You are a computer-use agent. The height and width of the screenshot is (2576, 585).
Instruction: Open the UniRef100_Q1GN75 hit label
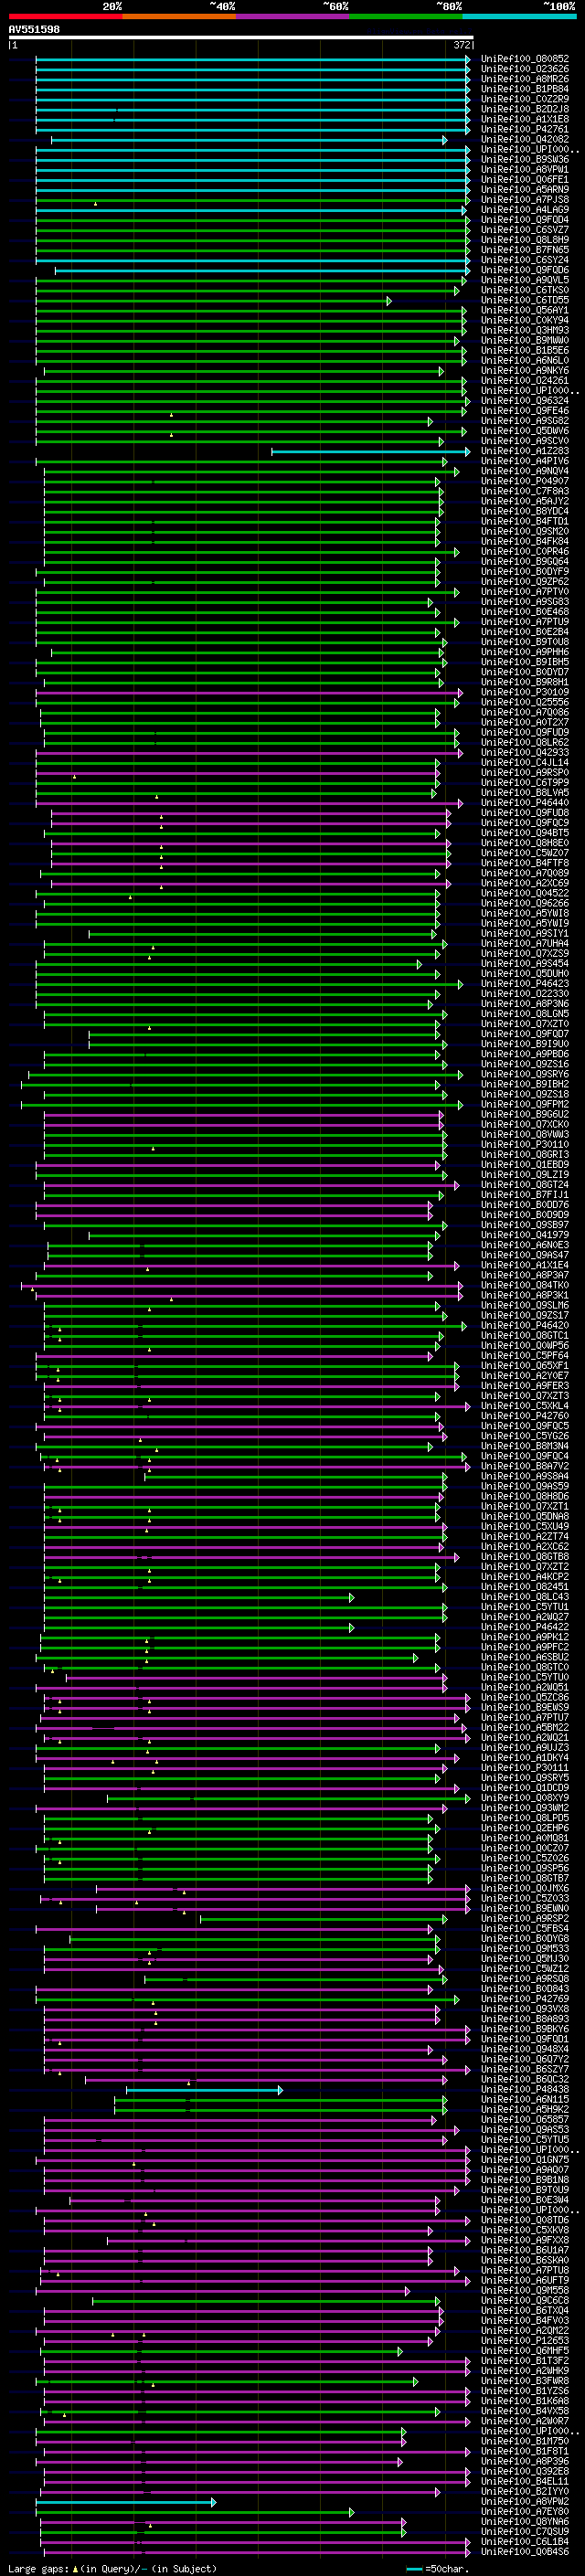coord(524,2159)
